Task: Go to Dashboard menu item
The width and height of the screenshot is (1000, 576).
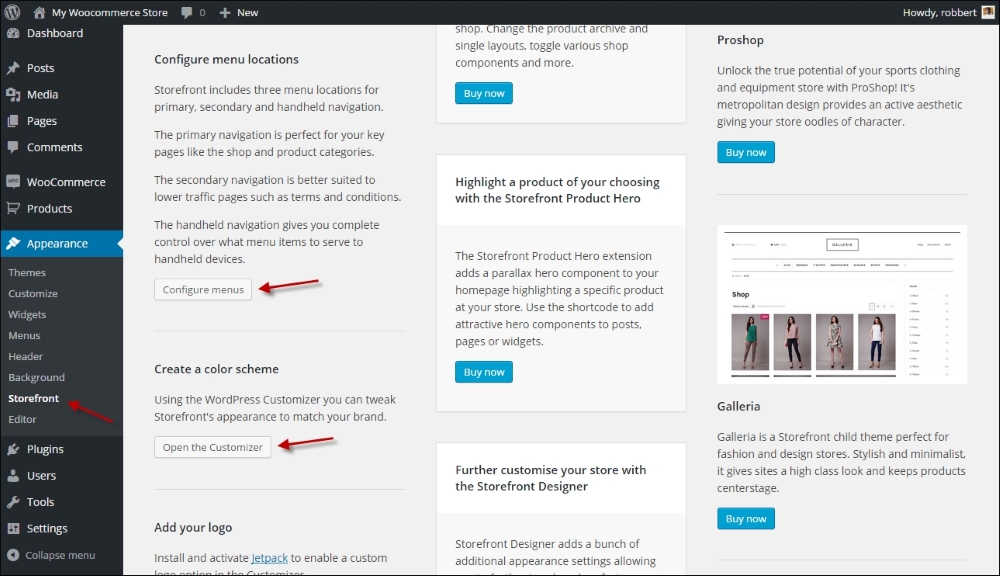Action: coord(55,33)
